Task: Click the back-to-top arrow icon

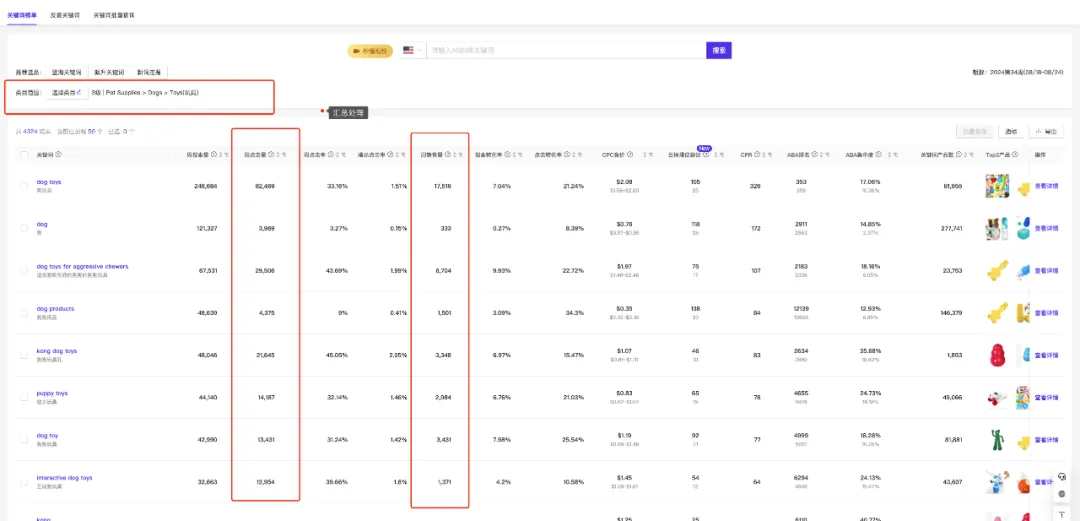Action: pyautogui.click(x=1061, y=513)
